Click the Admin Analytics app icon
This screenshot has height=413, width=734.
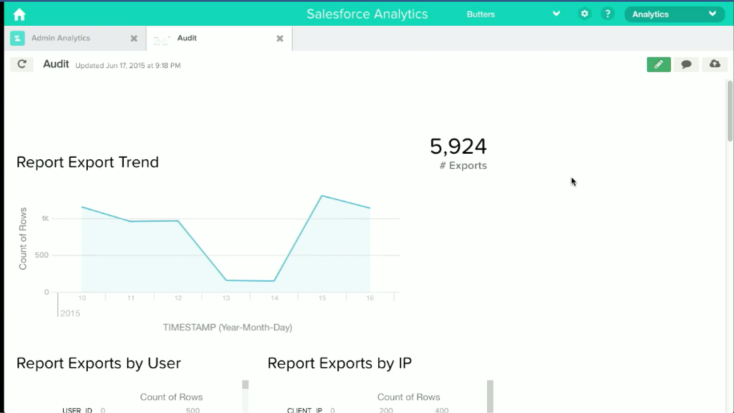pyautogui.click(x=17, y=38)
